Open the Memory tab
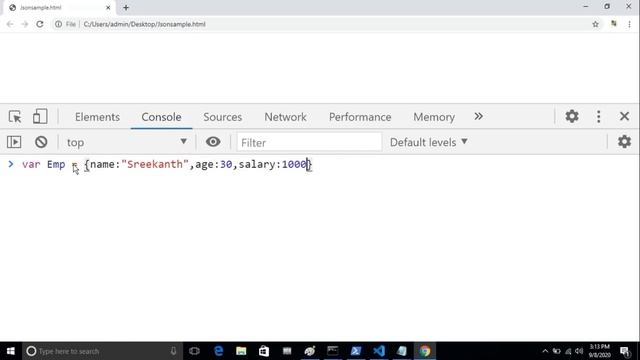Image resolution: width=640 pixels, height=360 pixels. click(x=434, y=117)
